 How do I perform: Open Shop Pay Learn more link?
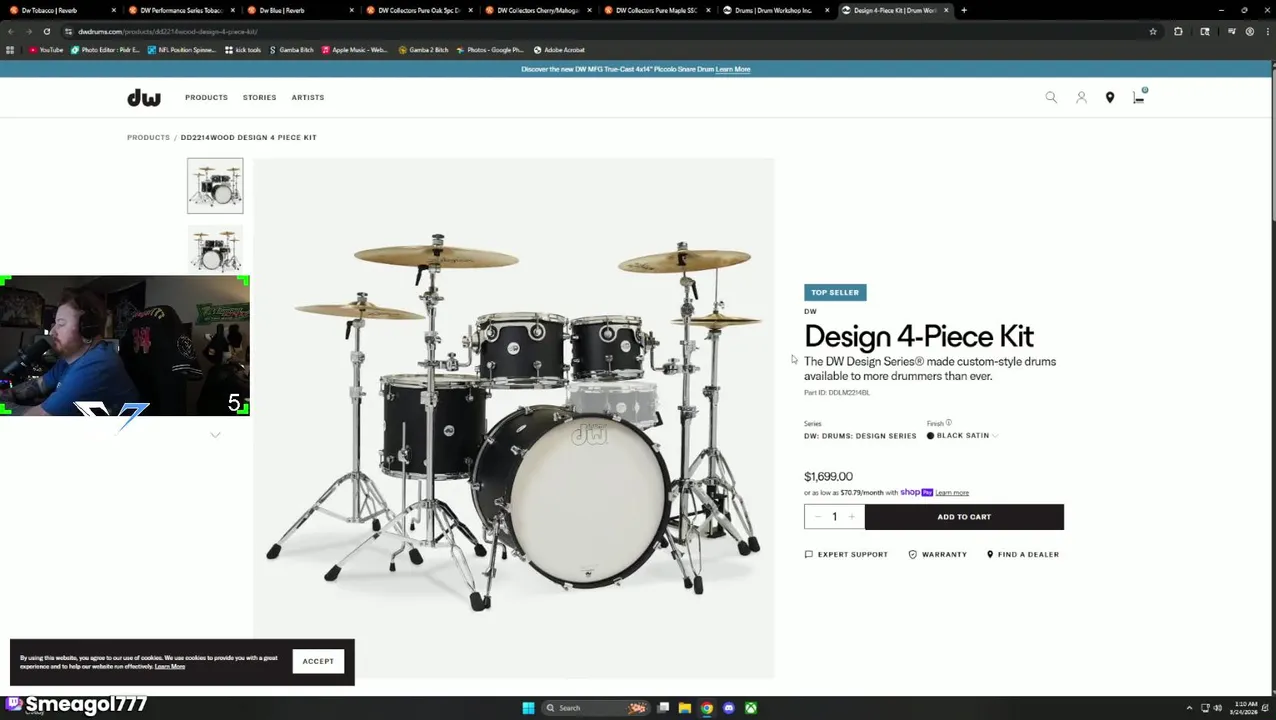(x=952, y=493)
